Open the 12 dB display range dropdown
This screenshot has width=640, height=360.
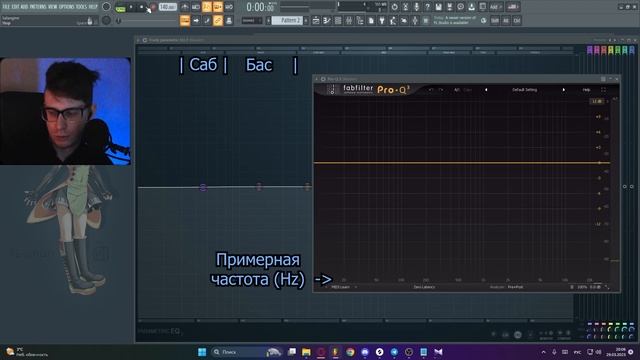[597, 101]
